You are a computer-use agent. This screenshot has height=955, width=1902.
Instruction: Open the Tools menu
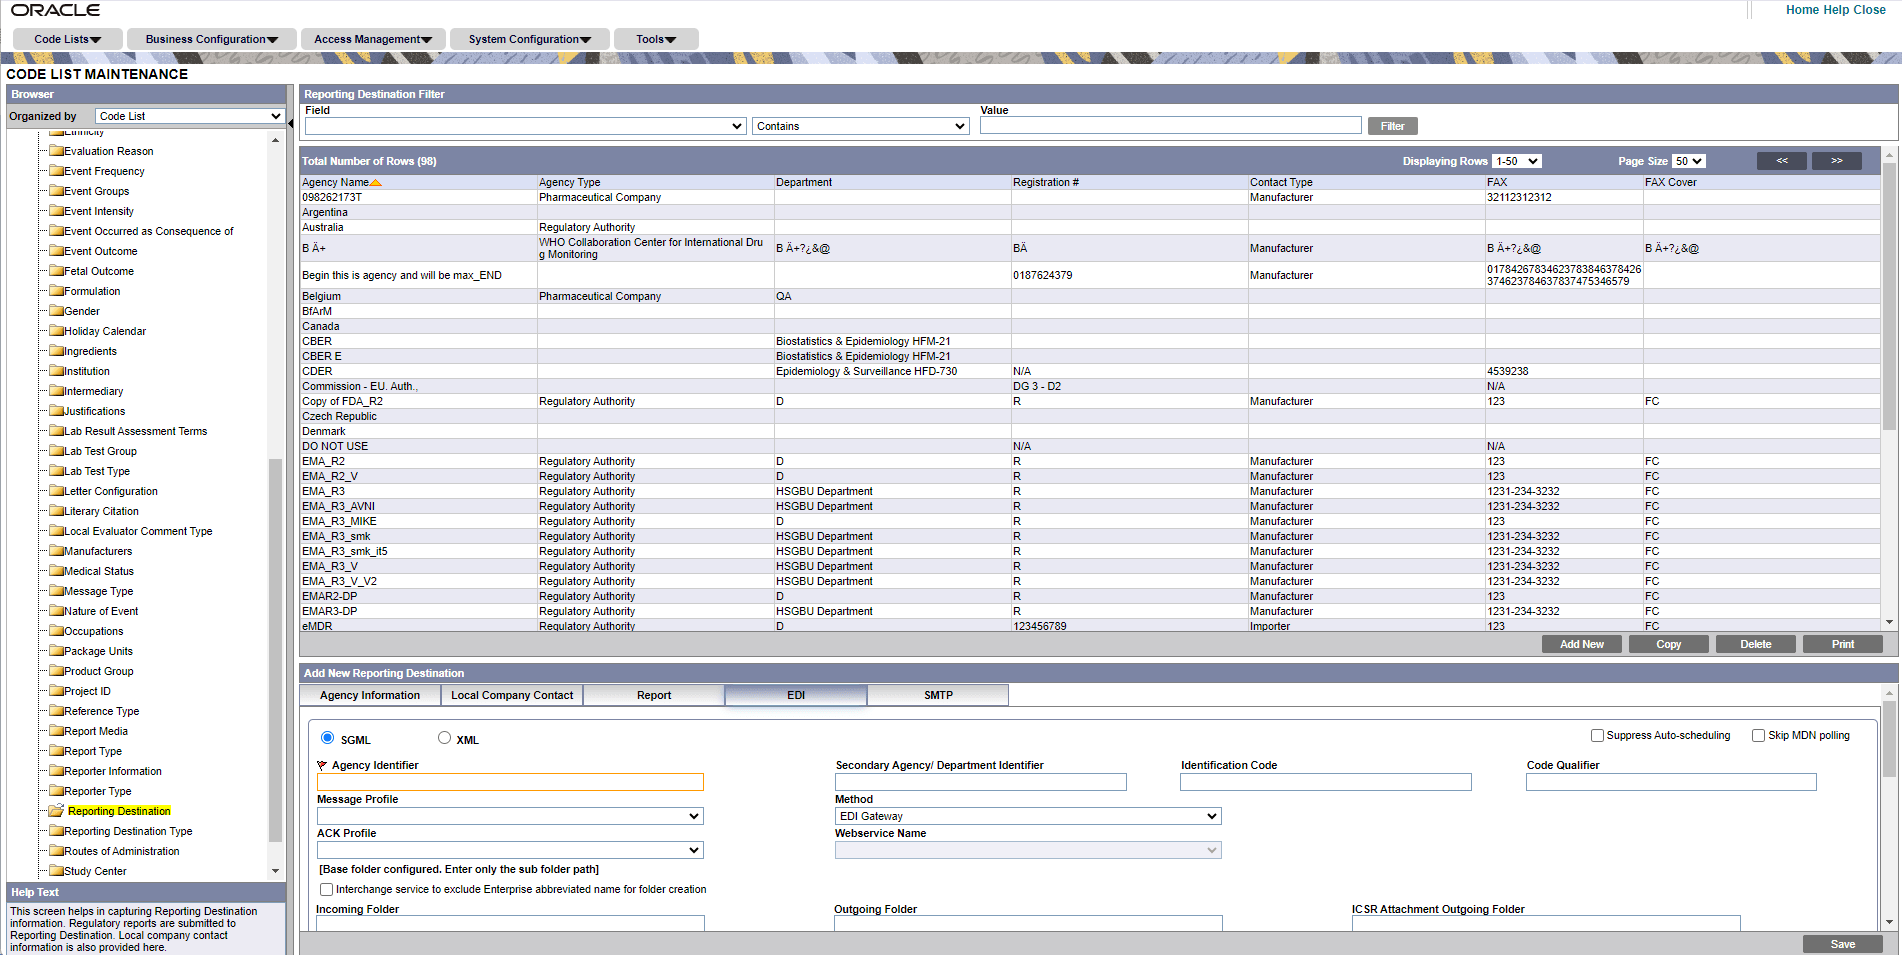pos(656,39)
